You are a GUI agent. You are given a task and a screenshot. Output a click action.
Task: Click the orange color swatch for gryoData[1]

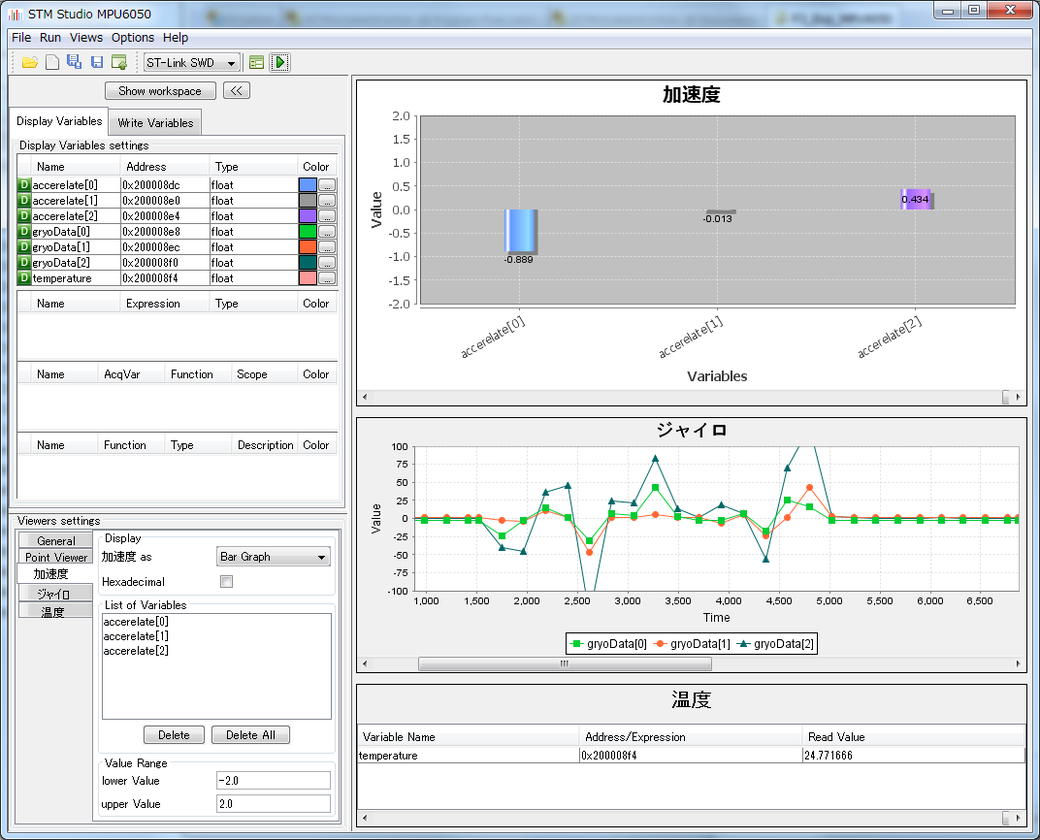[307, 247]
